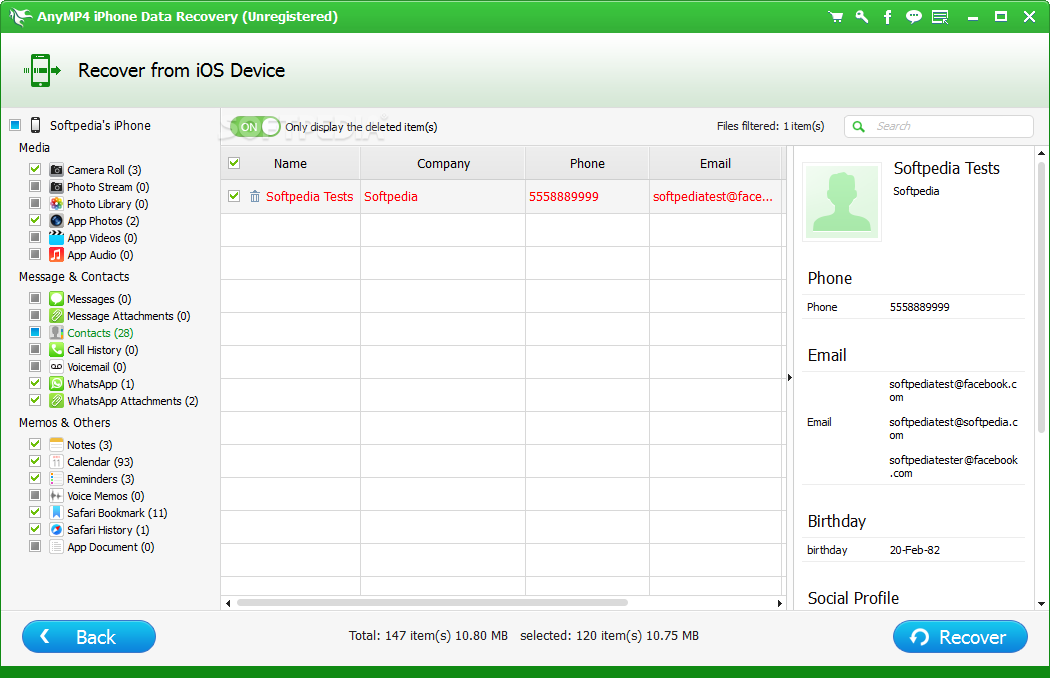Check the Photo Stream checkbox

coord(35,186)
